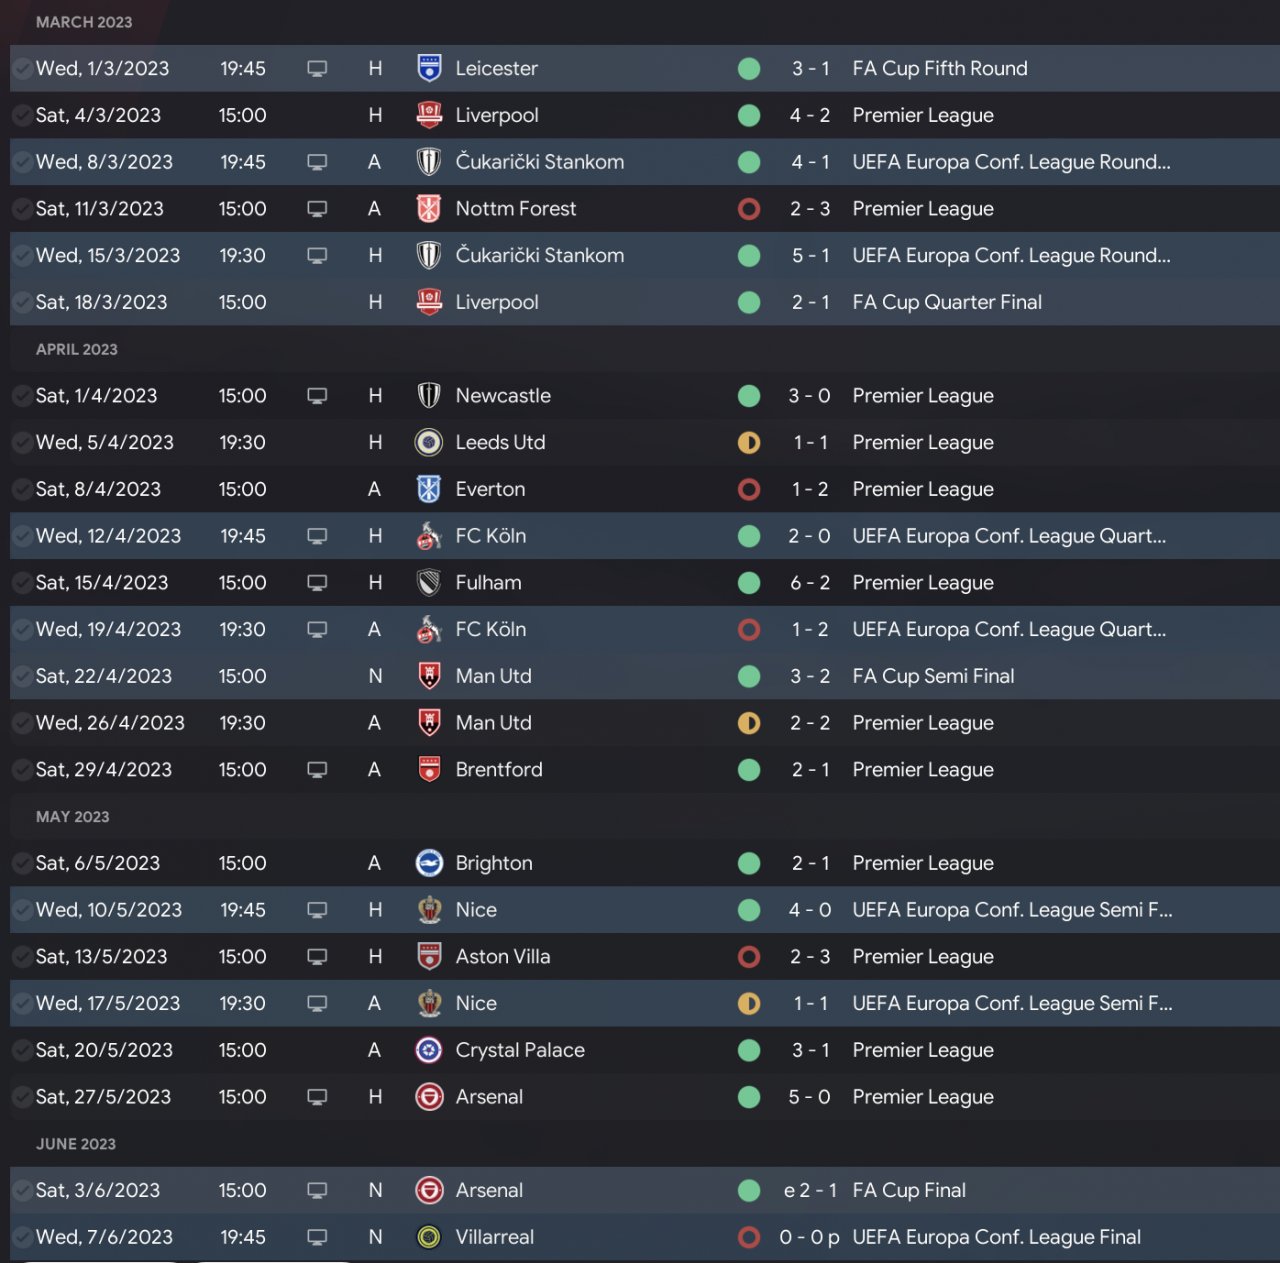Viewport: 1280px width, 1263px height.
Task: Toggle the checkmark beside the Villarreal final
Action: click(22, 1237)
